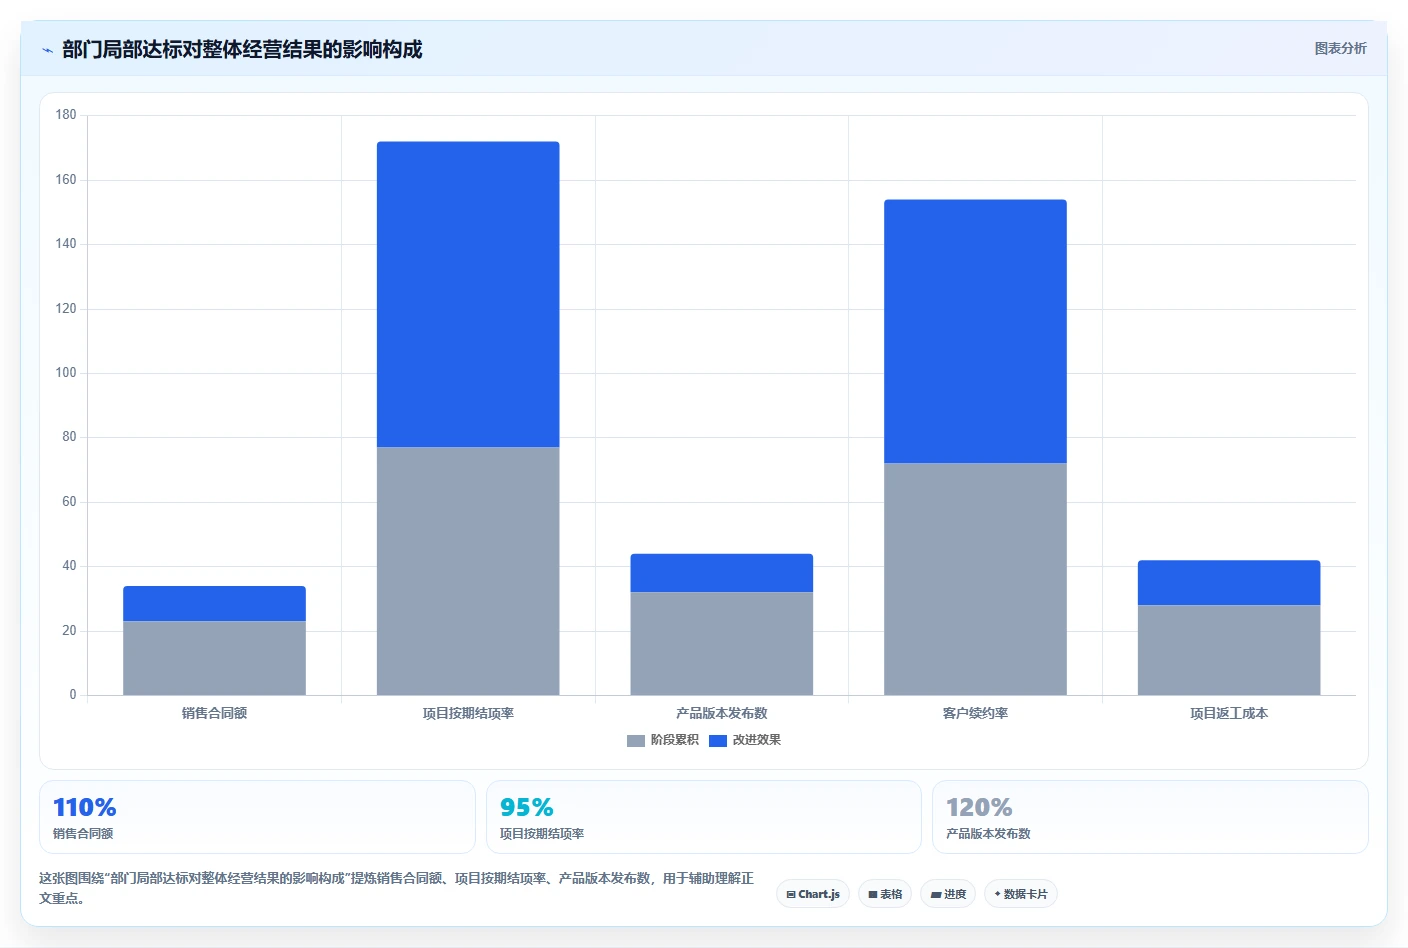Image resolution: width=1408 pixels, height=948 pixels.
Task: Click the 110% 销售合同额 metric card
Action: 257,817
